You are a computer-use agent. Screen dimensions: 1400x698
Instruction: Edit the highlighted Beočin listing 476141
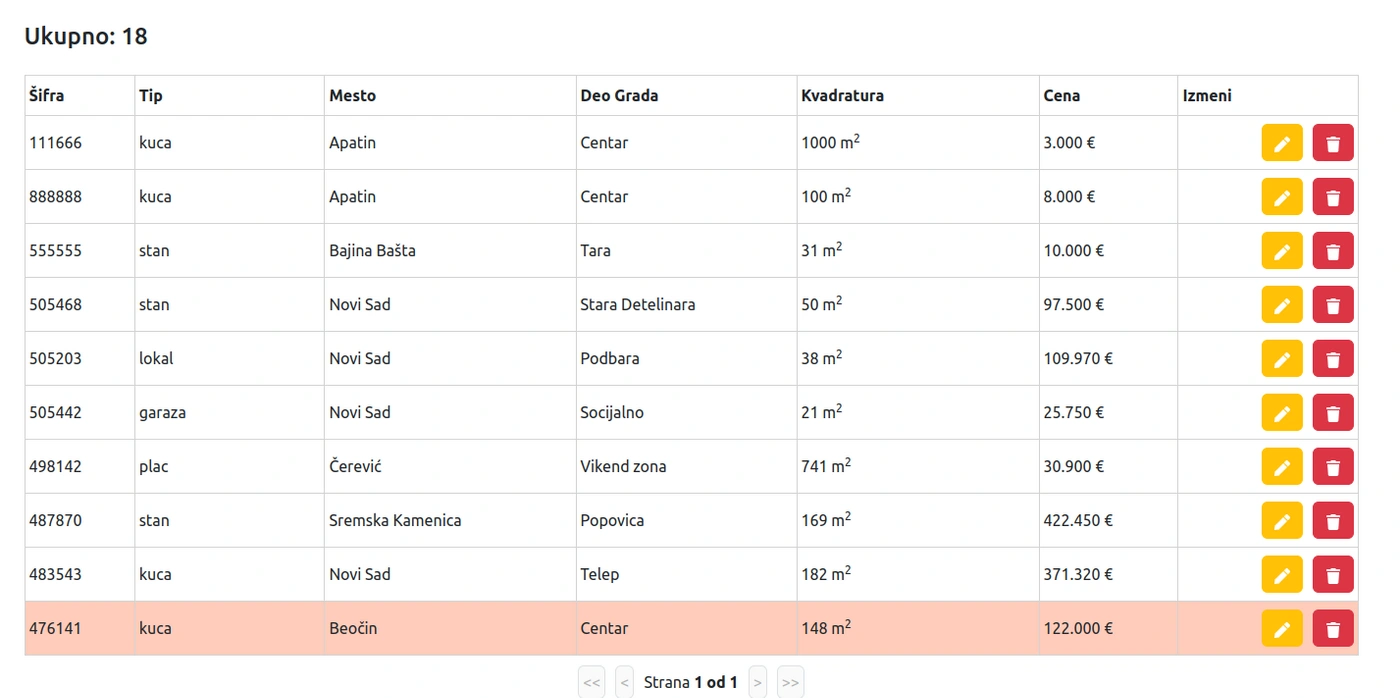point(1282,629)
